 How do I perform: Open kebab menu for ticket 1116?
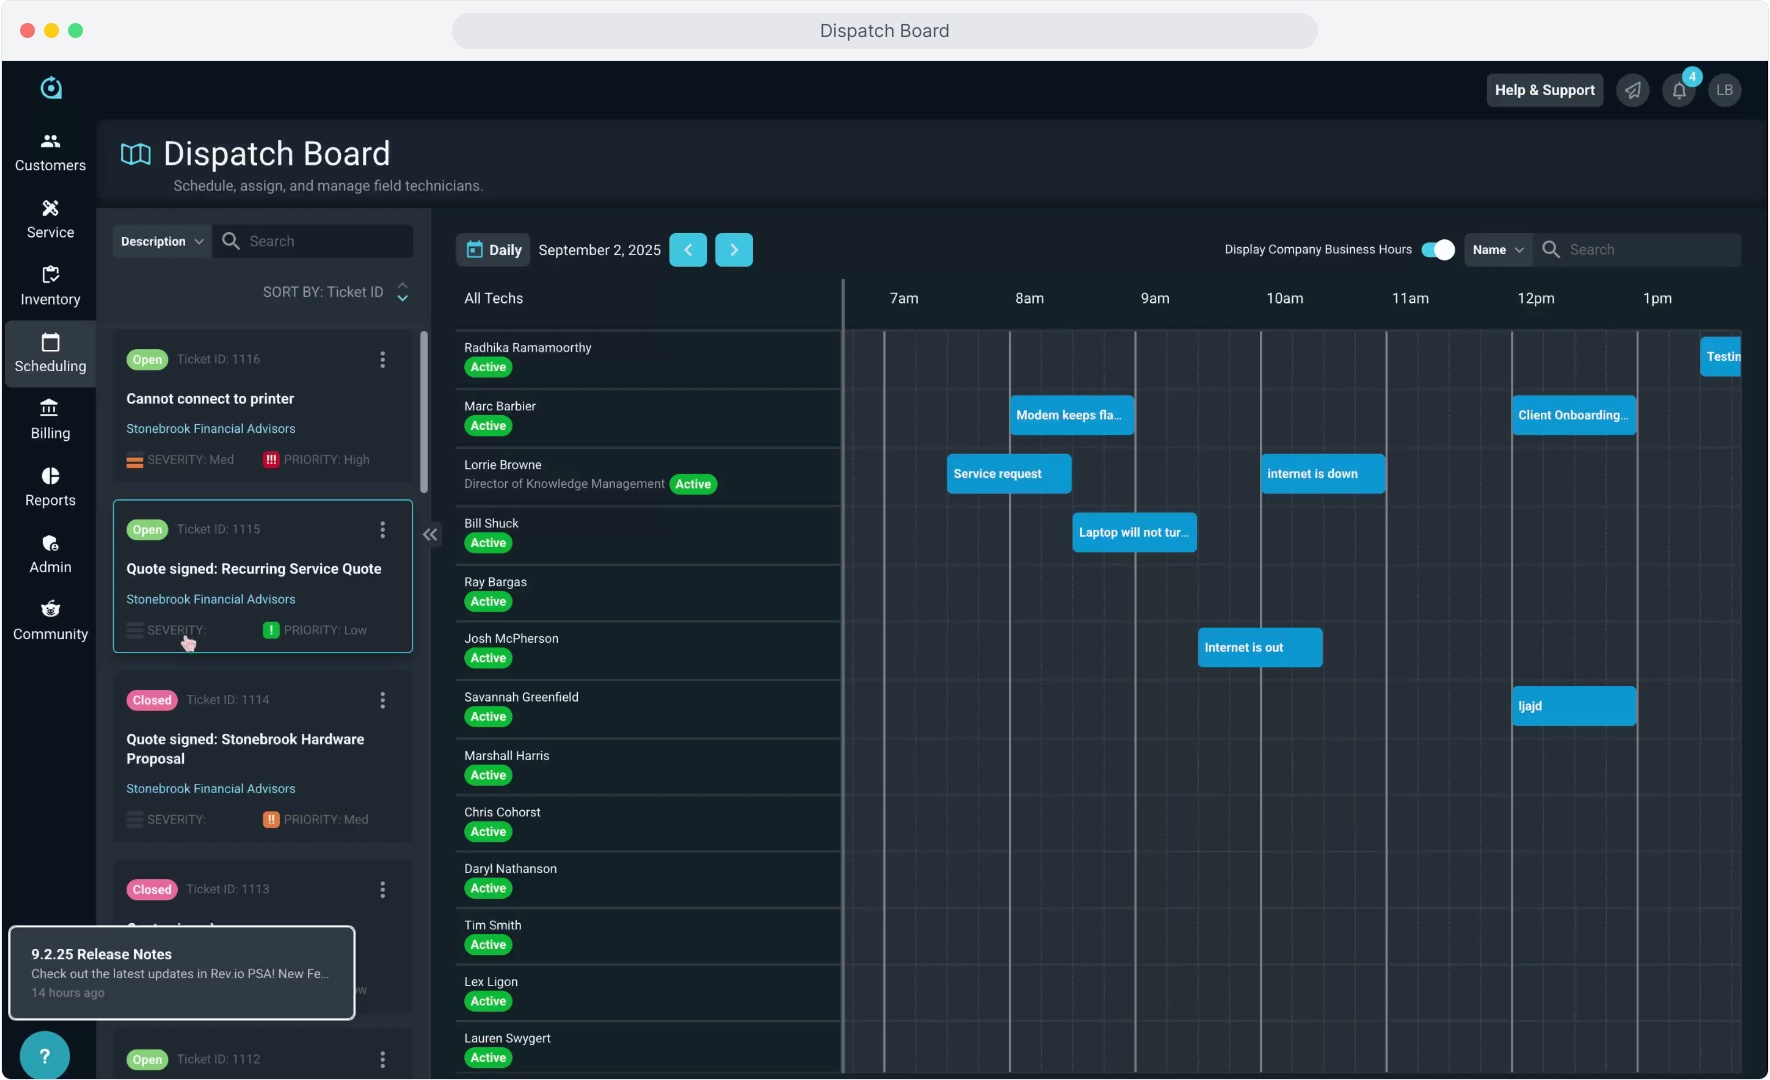(x=382, y=360)
